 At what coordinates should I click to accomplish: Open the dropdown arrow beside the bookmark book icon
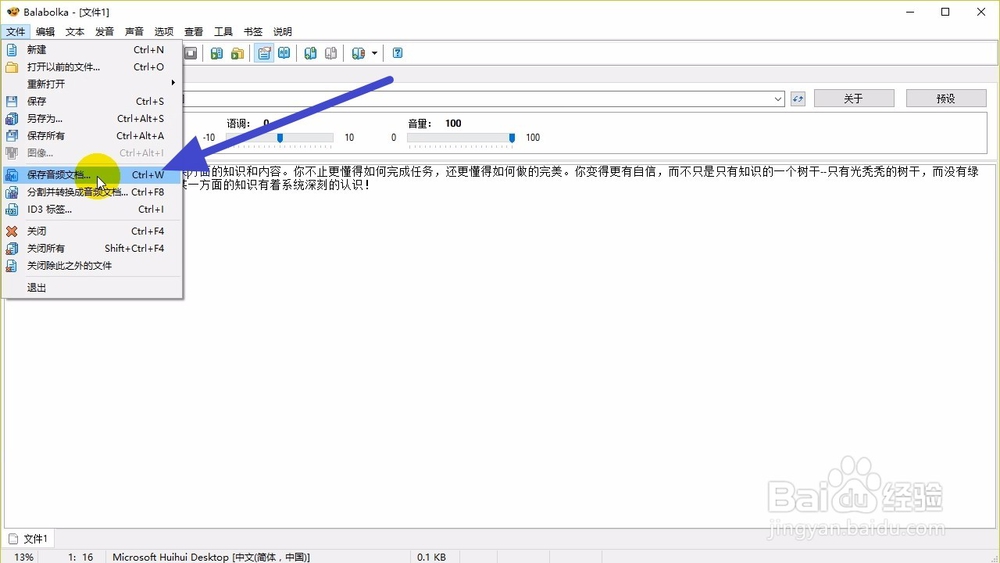374,54
